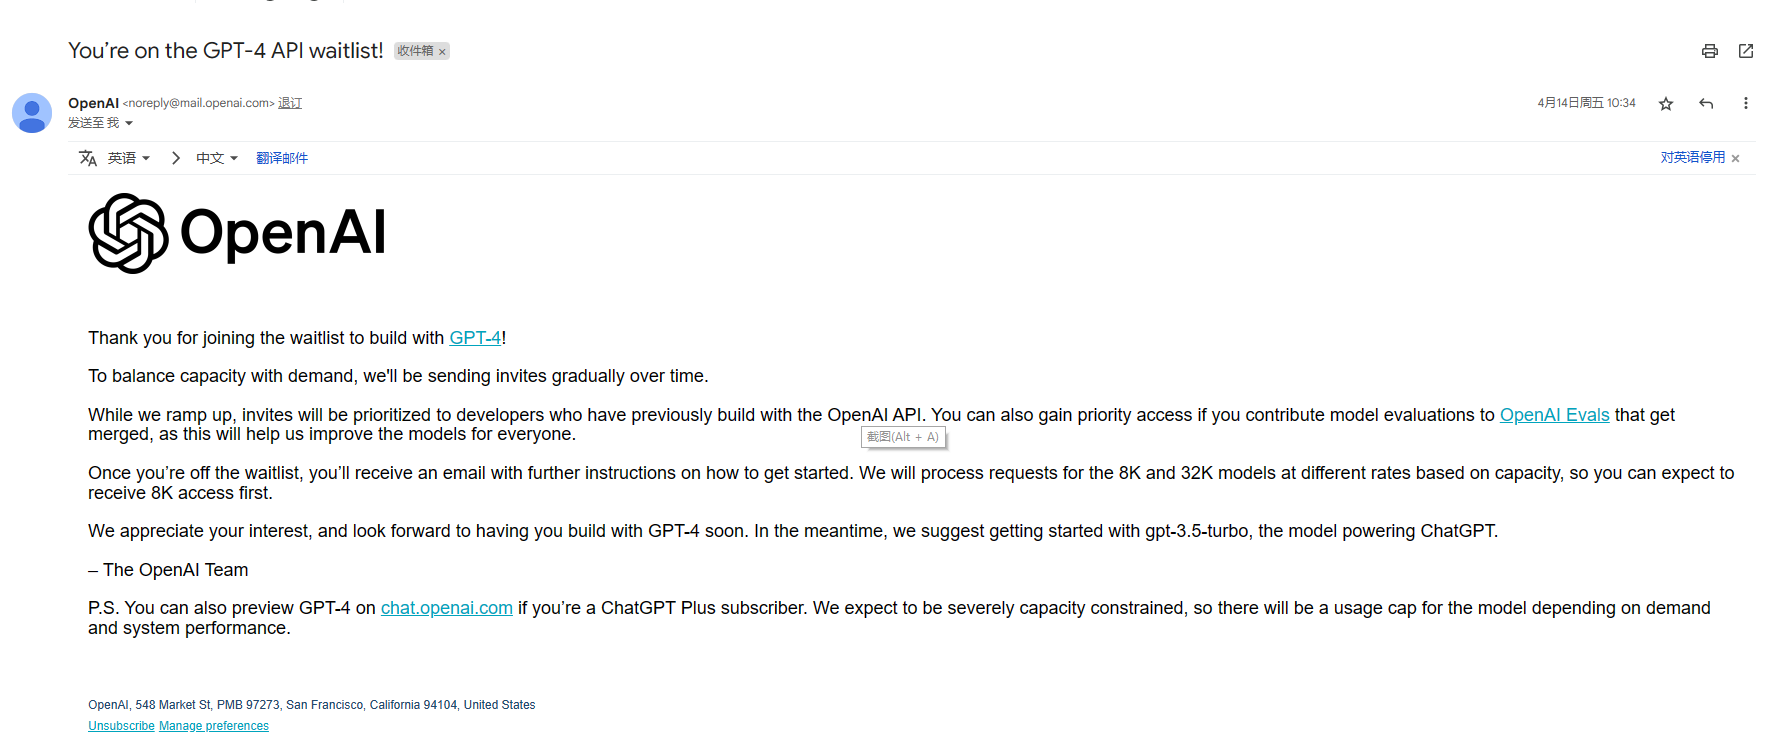Click 翻译邮件 to translate message

tap(282, 158)
